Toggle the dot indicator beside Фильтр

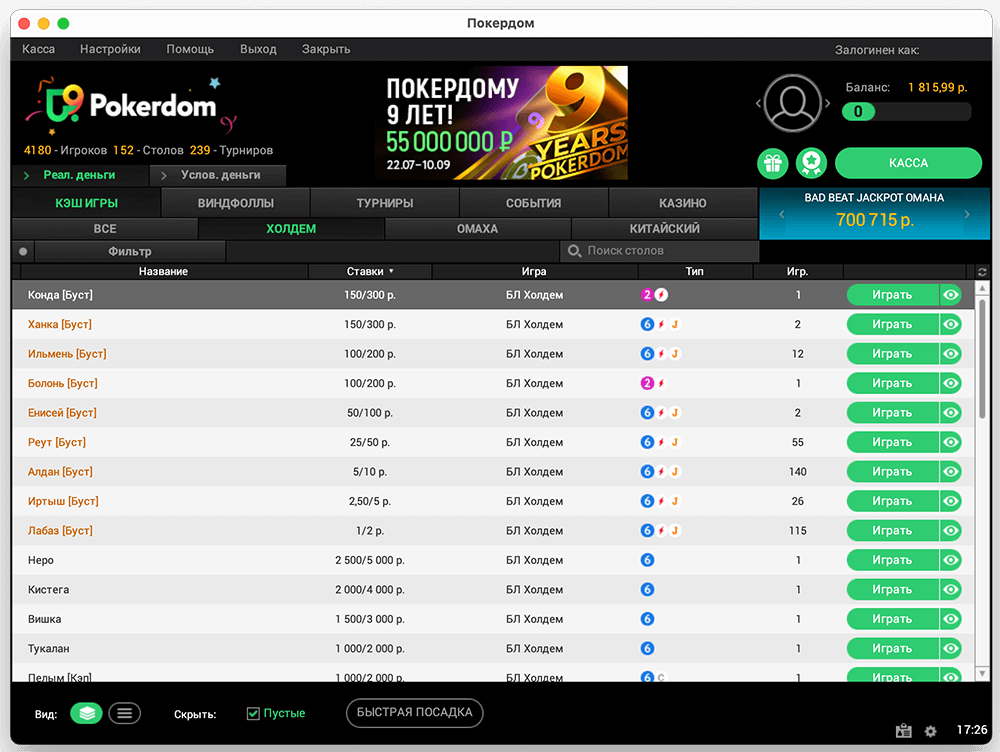click(23, 251)
